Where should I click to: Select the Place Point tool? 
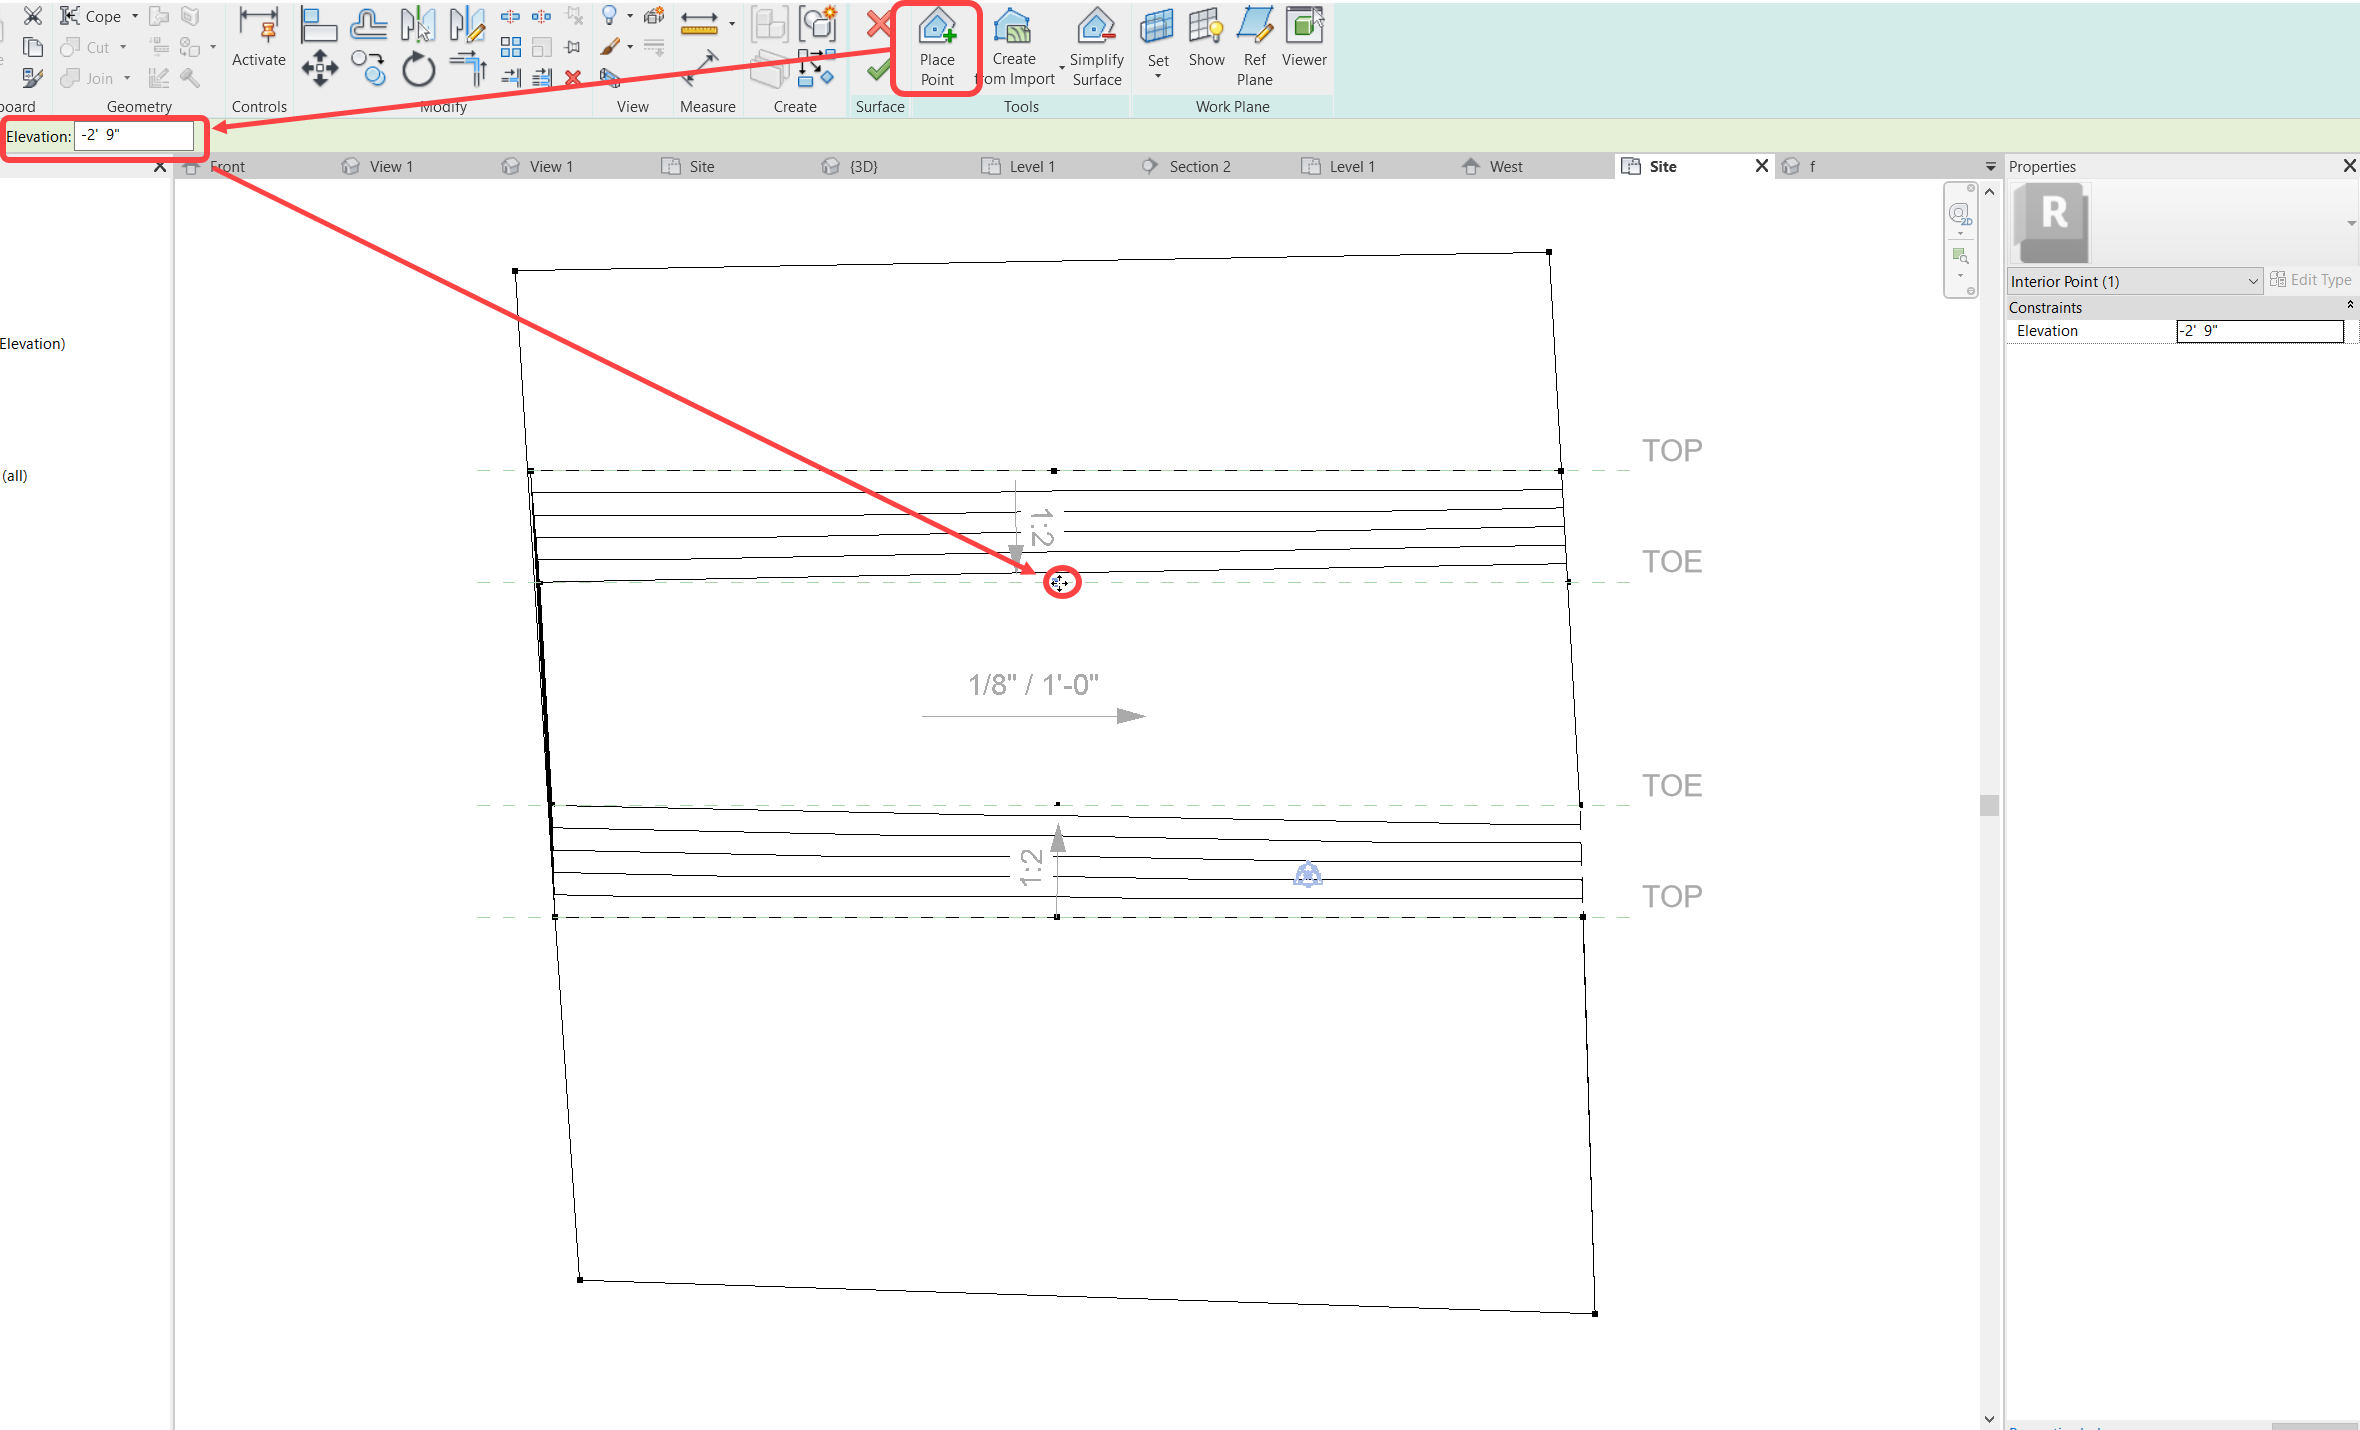pos(936,47)
